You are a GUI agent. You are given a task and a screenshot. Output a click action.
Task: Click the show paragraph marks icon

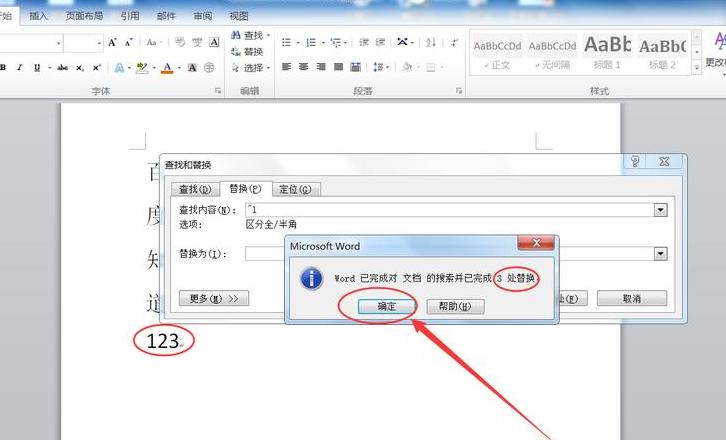pos(455,43)
